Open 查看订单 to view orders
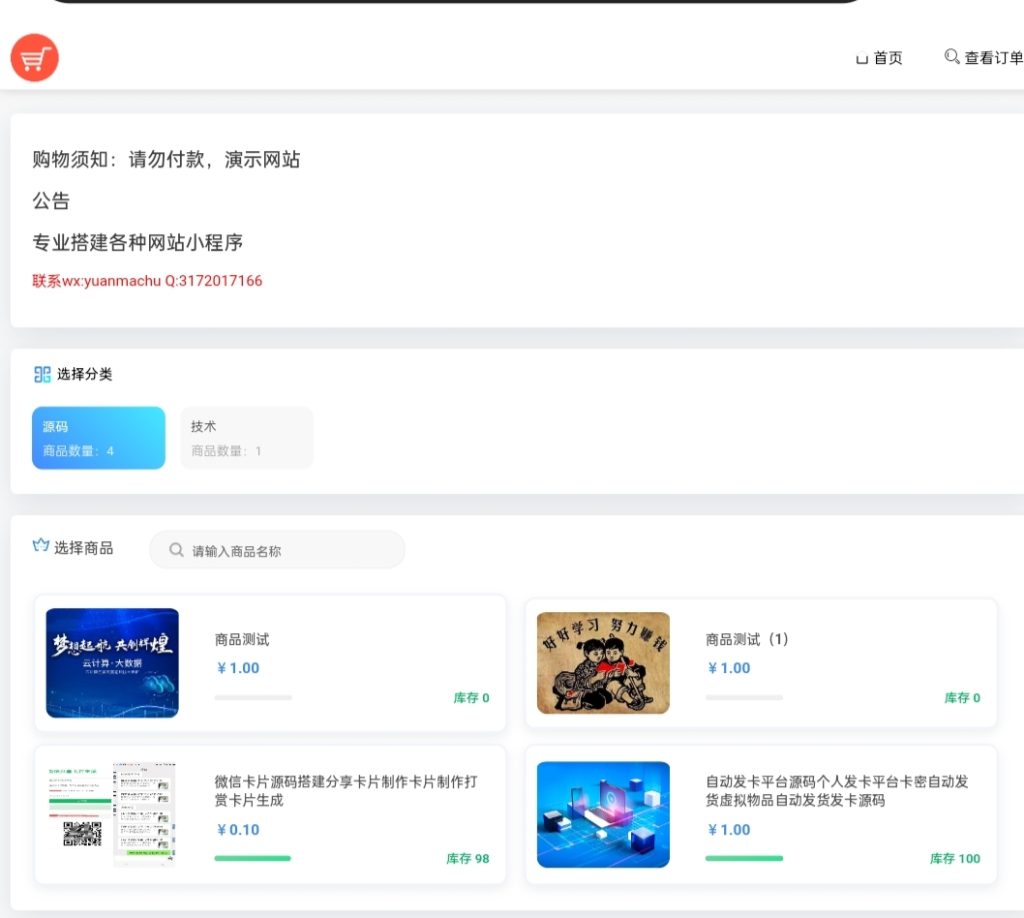1024x918 pixels. coord(992,59)
